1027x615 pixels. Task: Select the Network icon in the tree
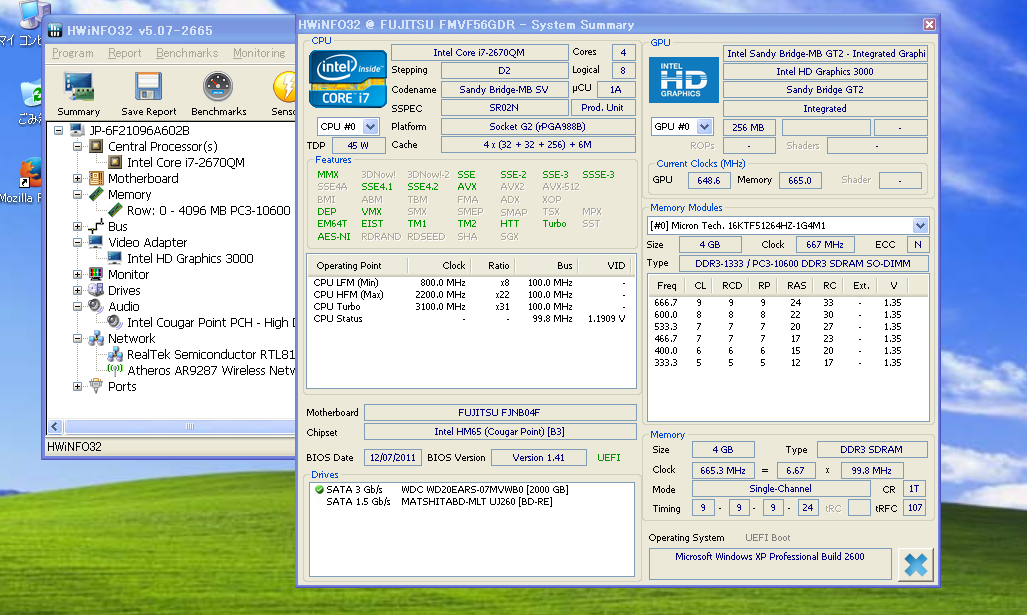(96, 339)
